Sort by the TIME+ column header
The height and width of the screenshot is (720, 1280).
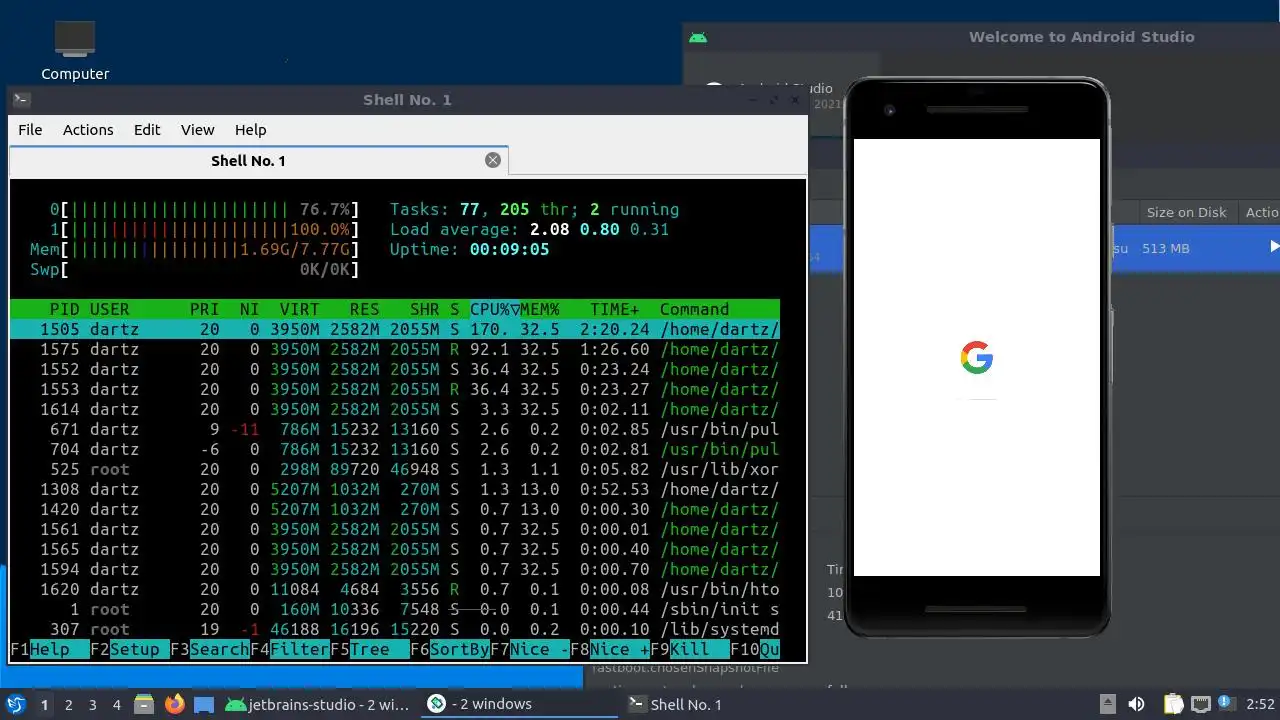pyautogui.click(x=615, y=309)
